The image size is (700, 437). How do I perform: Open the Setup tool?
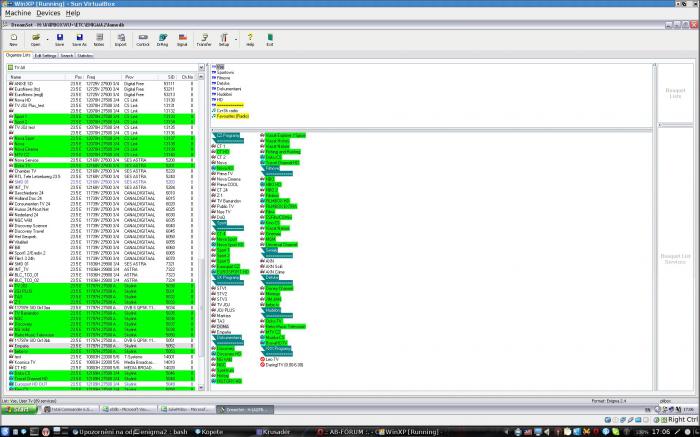click(x=224, y=40)
